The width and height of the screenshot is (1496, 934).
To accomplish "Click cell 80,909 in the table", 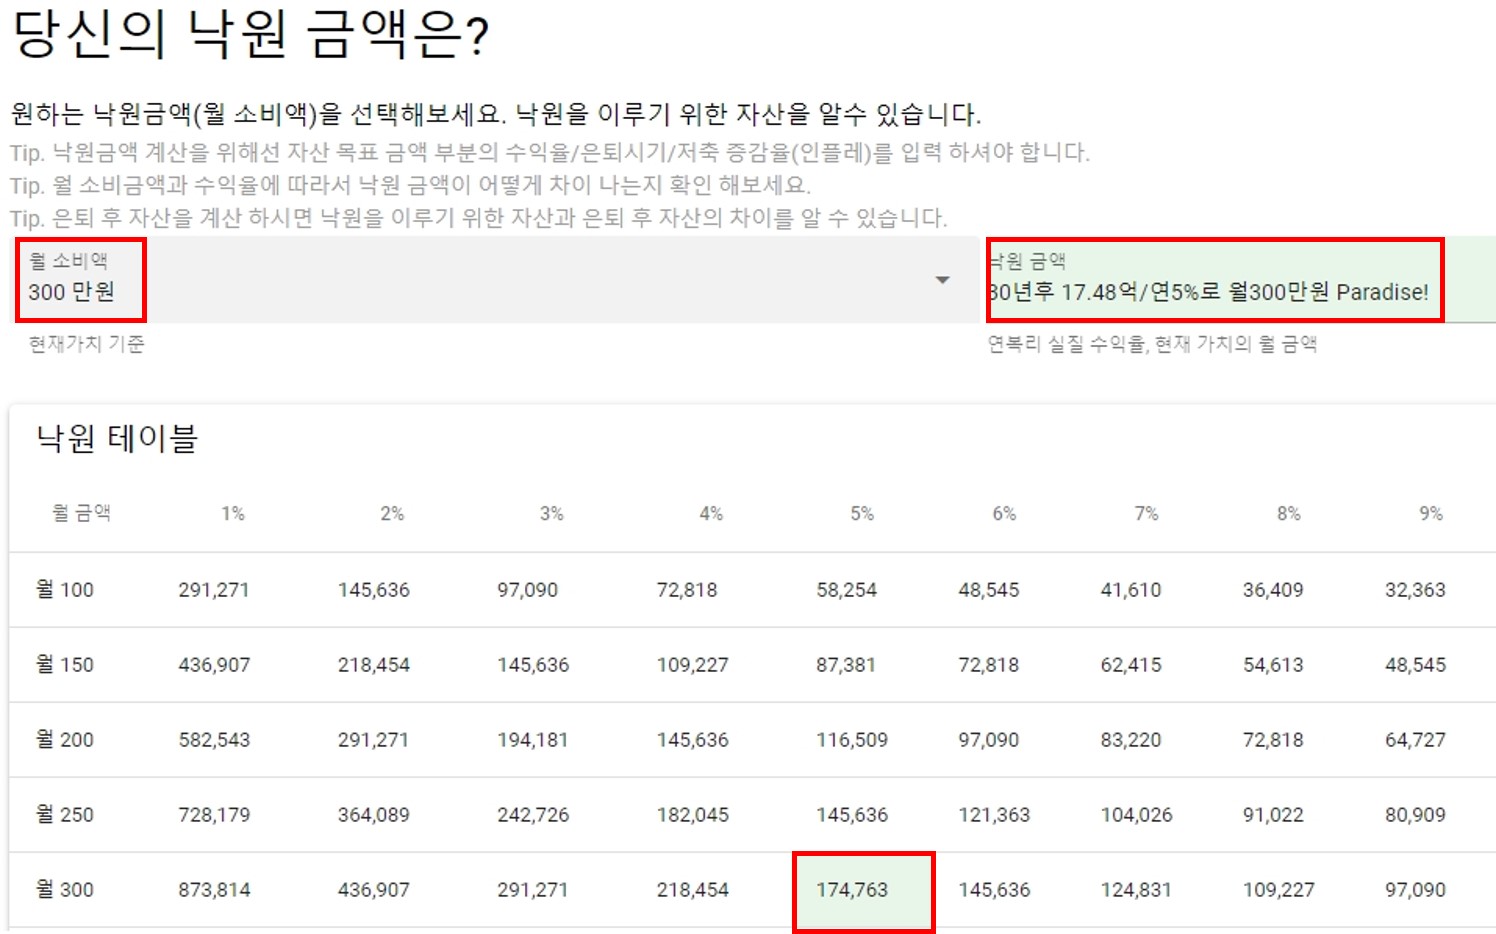I will 1415,815.
